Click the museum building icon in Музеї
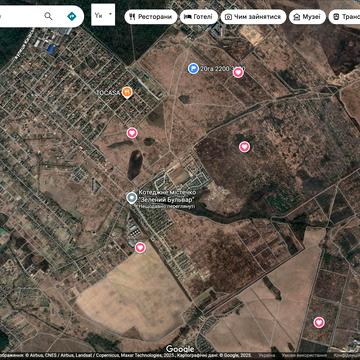360x360 pixels. pyautogui.click(x=296, y=17)
